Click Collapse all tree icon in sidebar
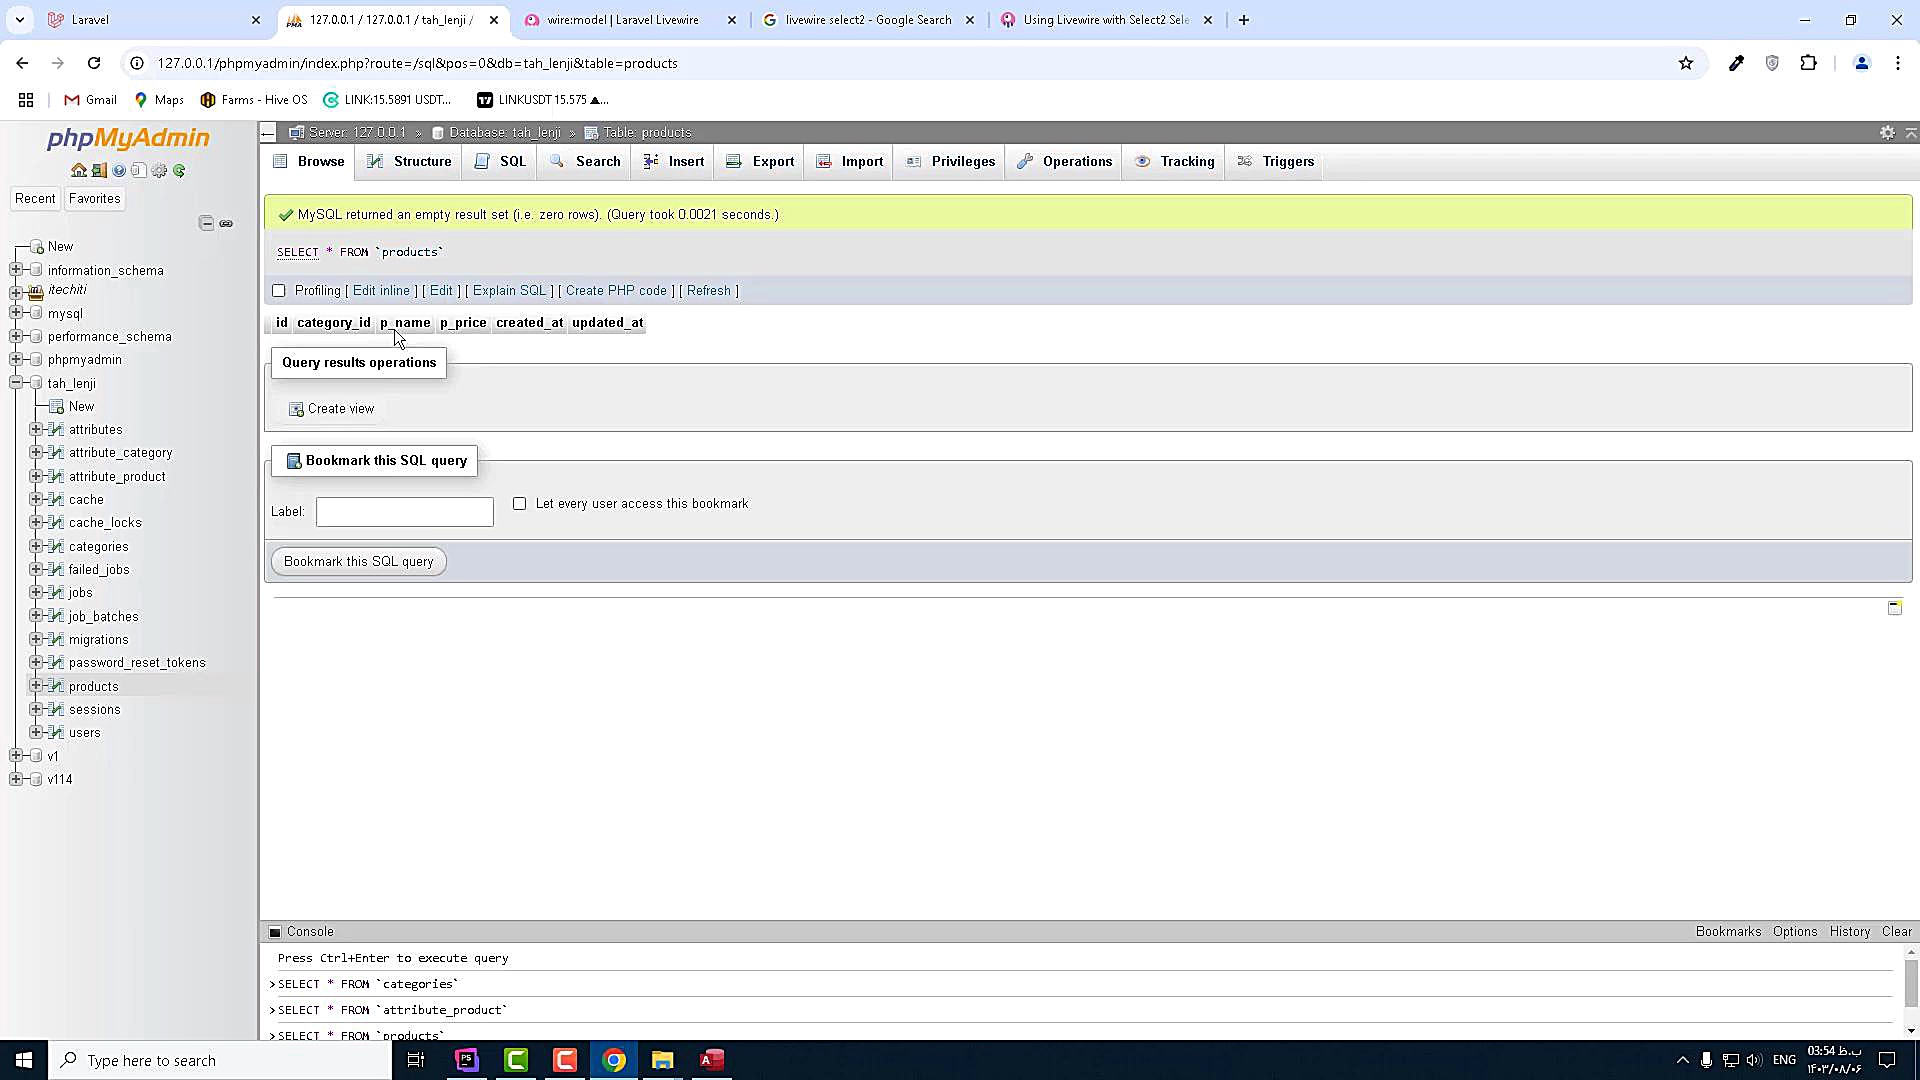Viewport: 1920px width, 1080px height. coord(206,223)
